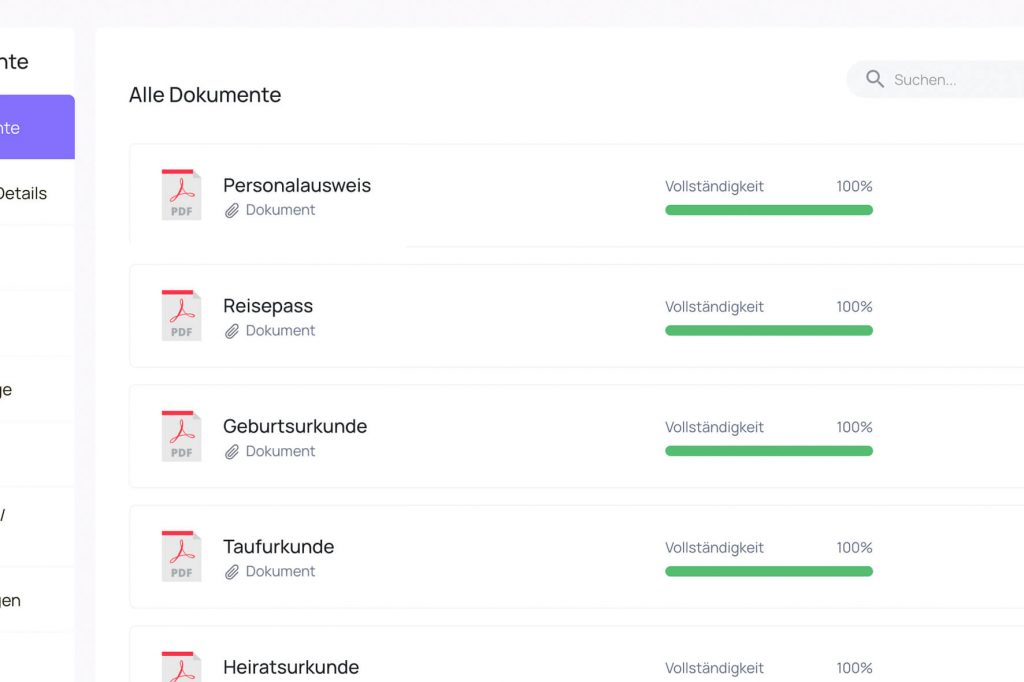Click the paperclip icon under Reisepass
The height and width of the screenshot is (682, 1024).
click(232, 331)
